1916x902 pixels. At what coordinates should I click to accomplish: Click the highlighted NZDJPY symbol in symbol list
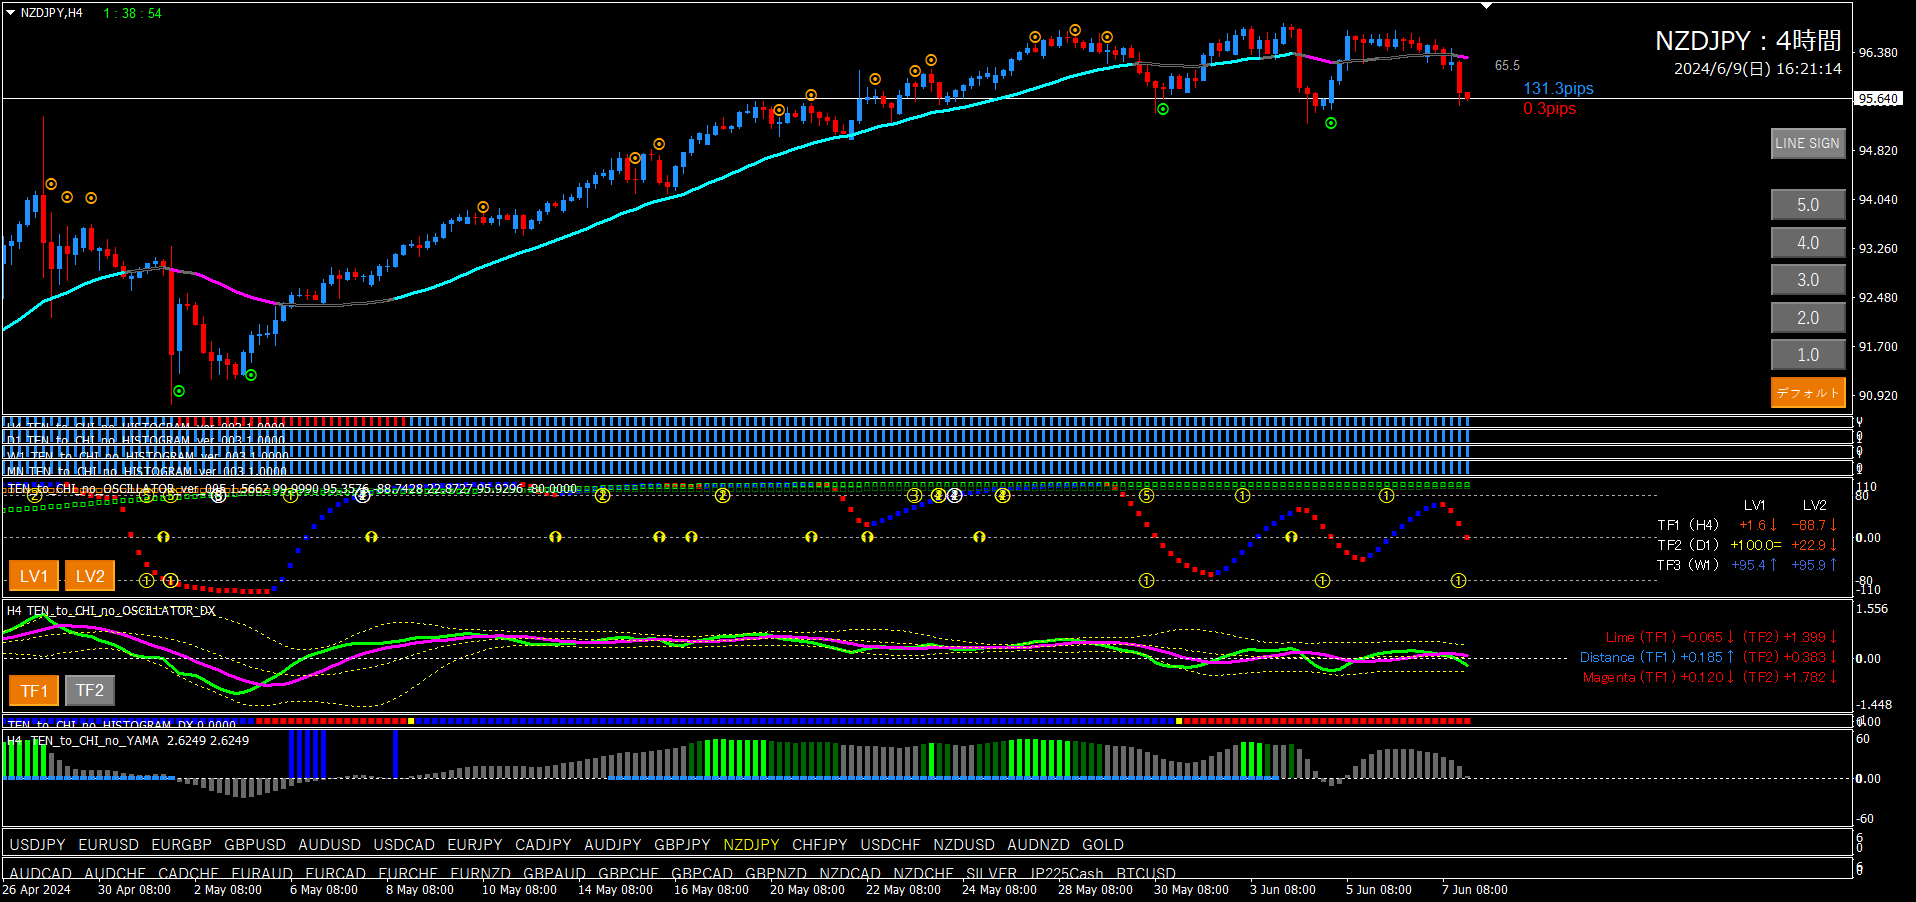click(751, 845)
